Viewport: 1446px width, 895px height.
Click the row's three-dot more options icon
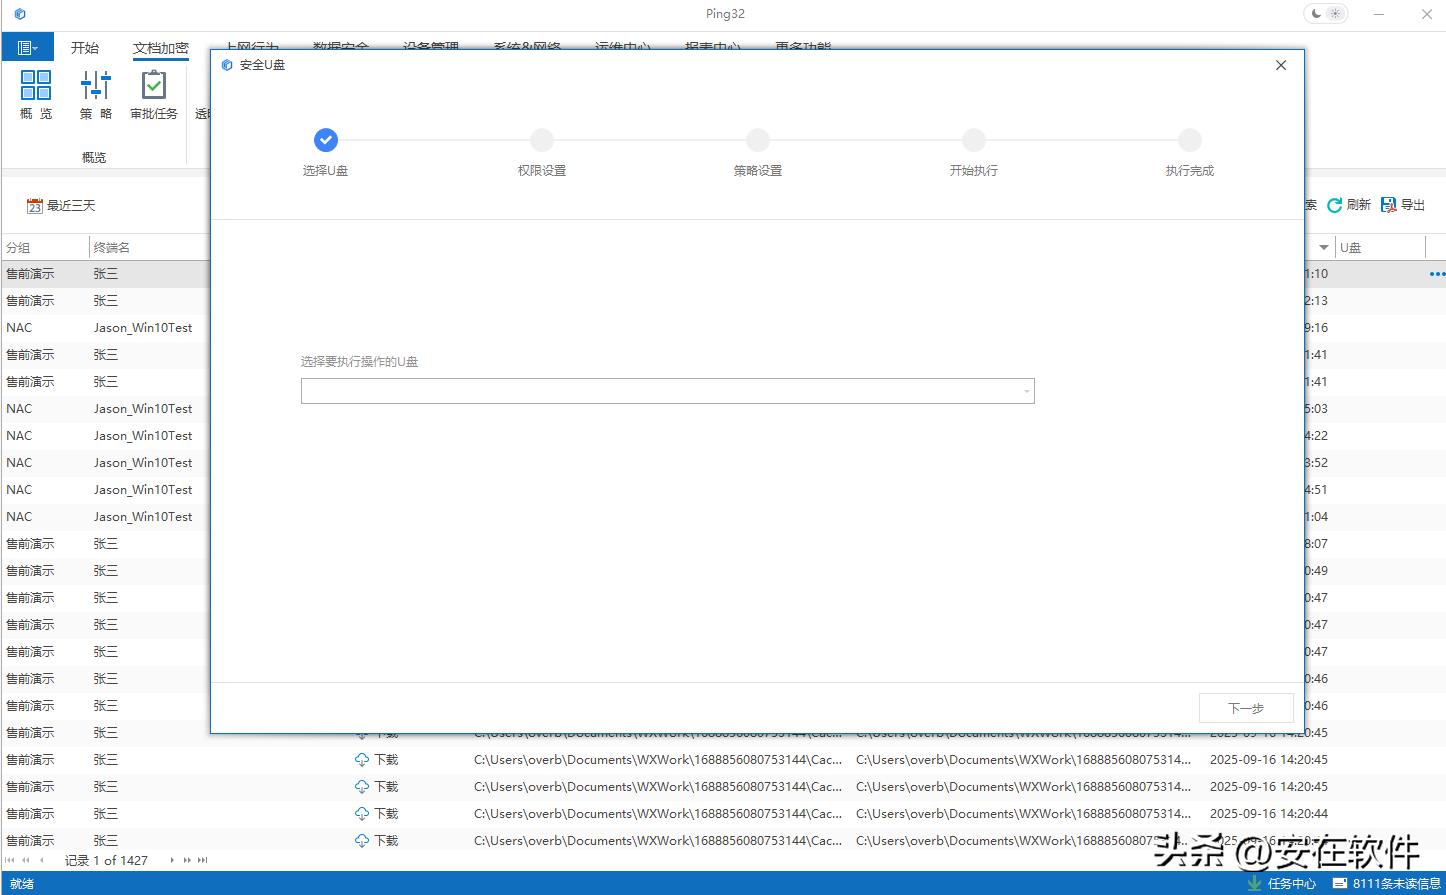coord(1437,274)
